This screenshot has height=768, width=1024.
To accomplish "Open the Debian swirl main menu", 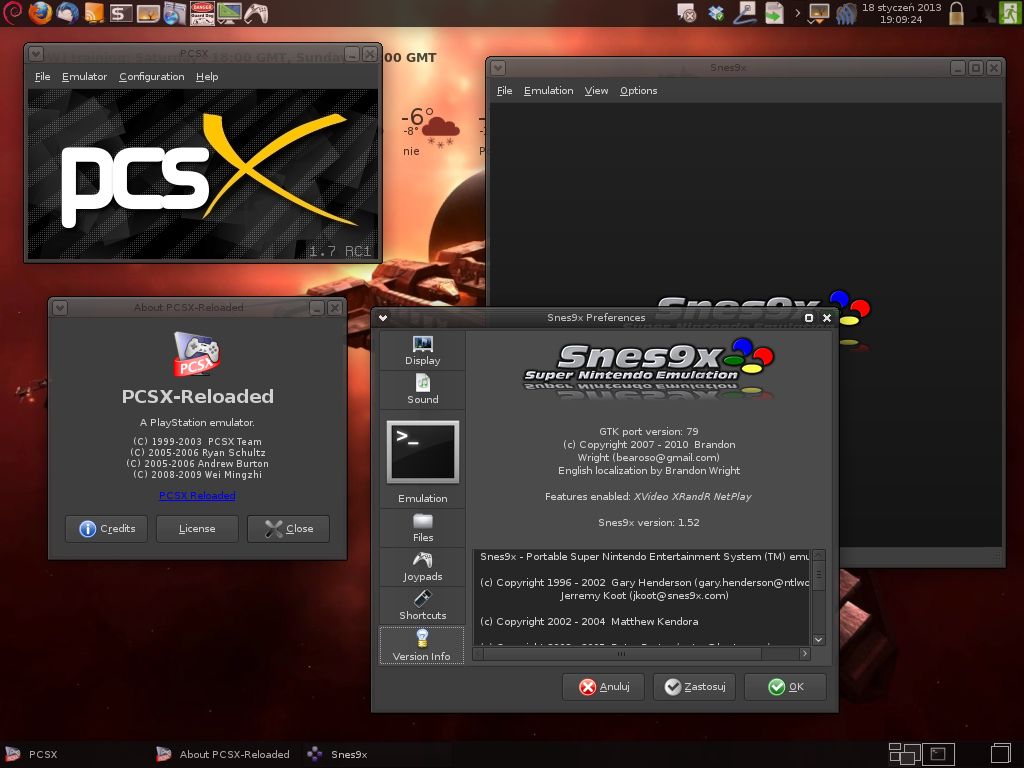I will pyautogui.click(x=12, y=12).
